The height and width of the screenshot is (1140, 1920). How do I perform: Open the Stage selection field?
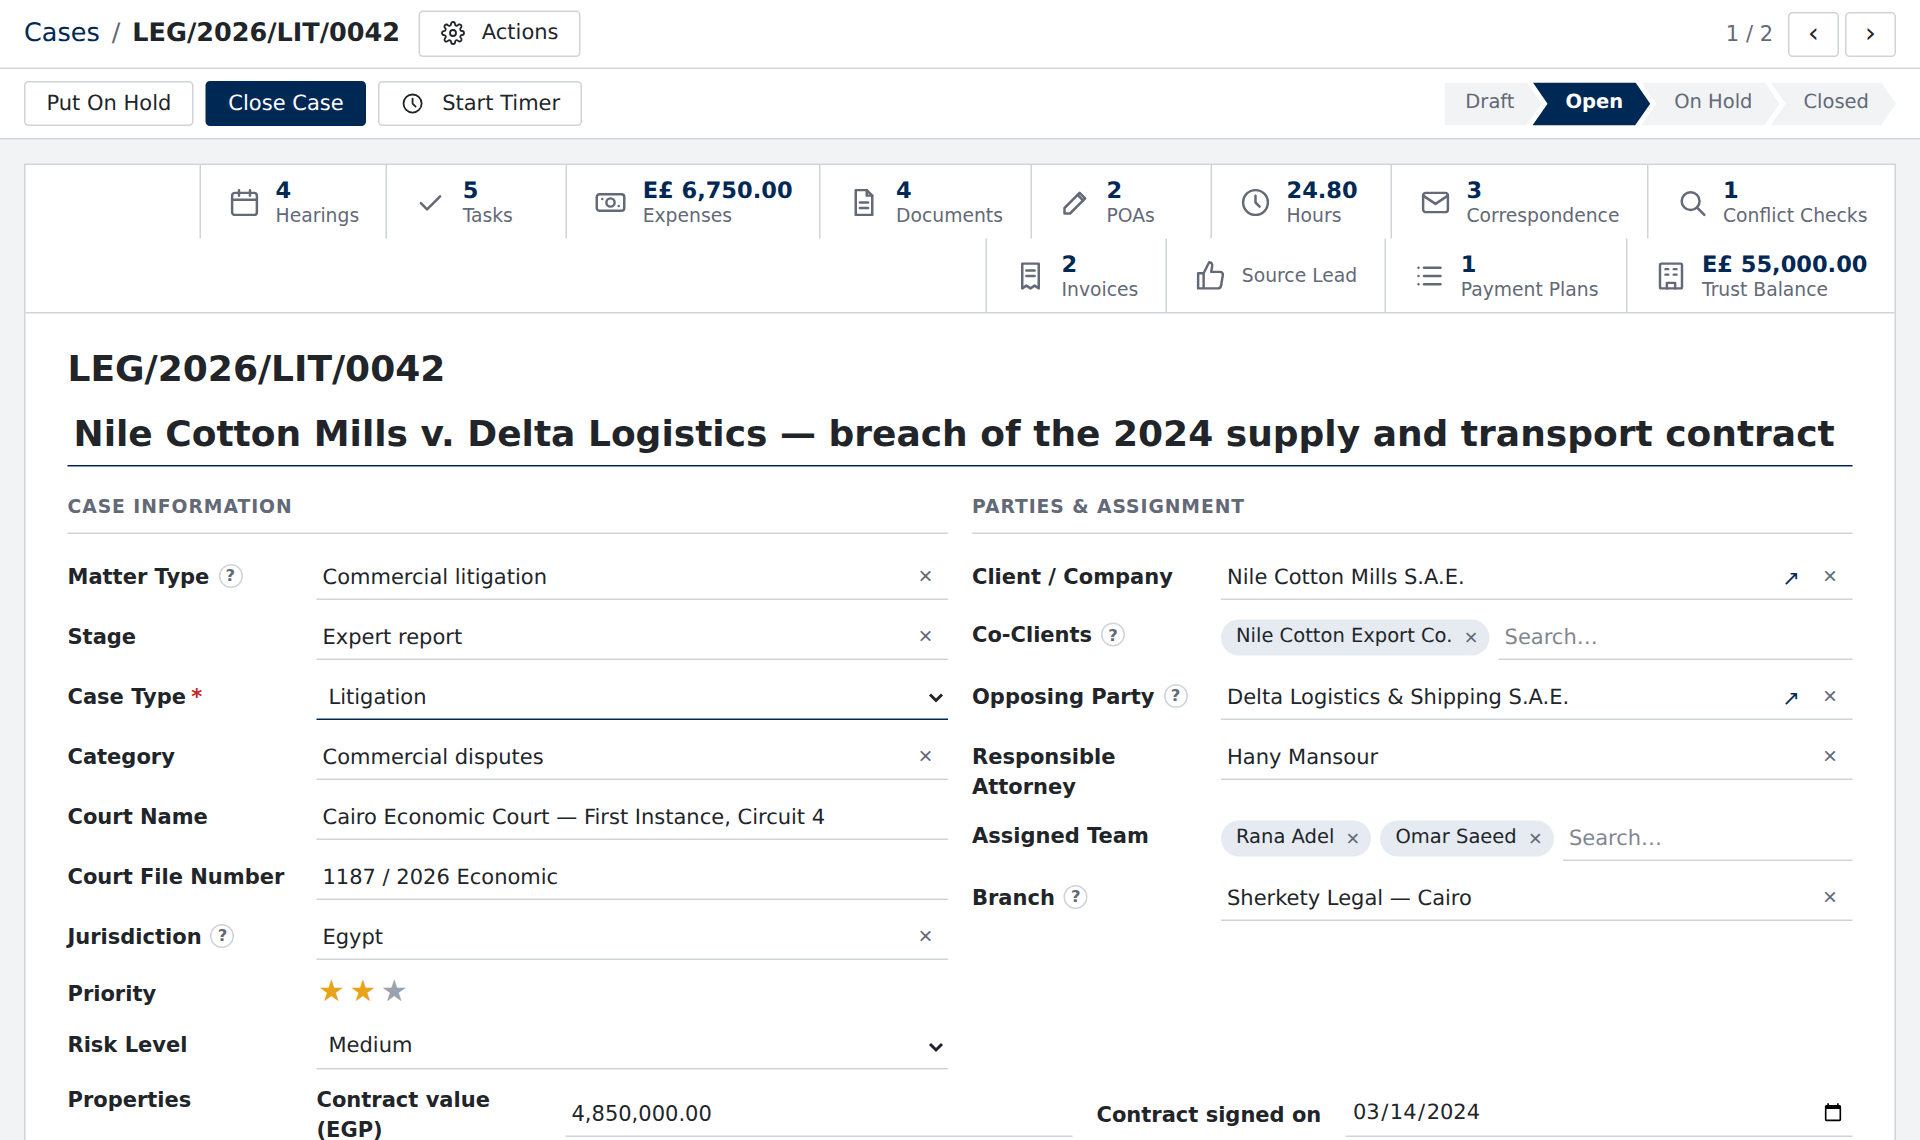click(x=632, y=637)
